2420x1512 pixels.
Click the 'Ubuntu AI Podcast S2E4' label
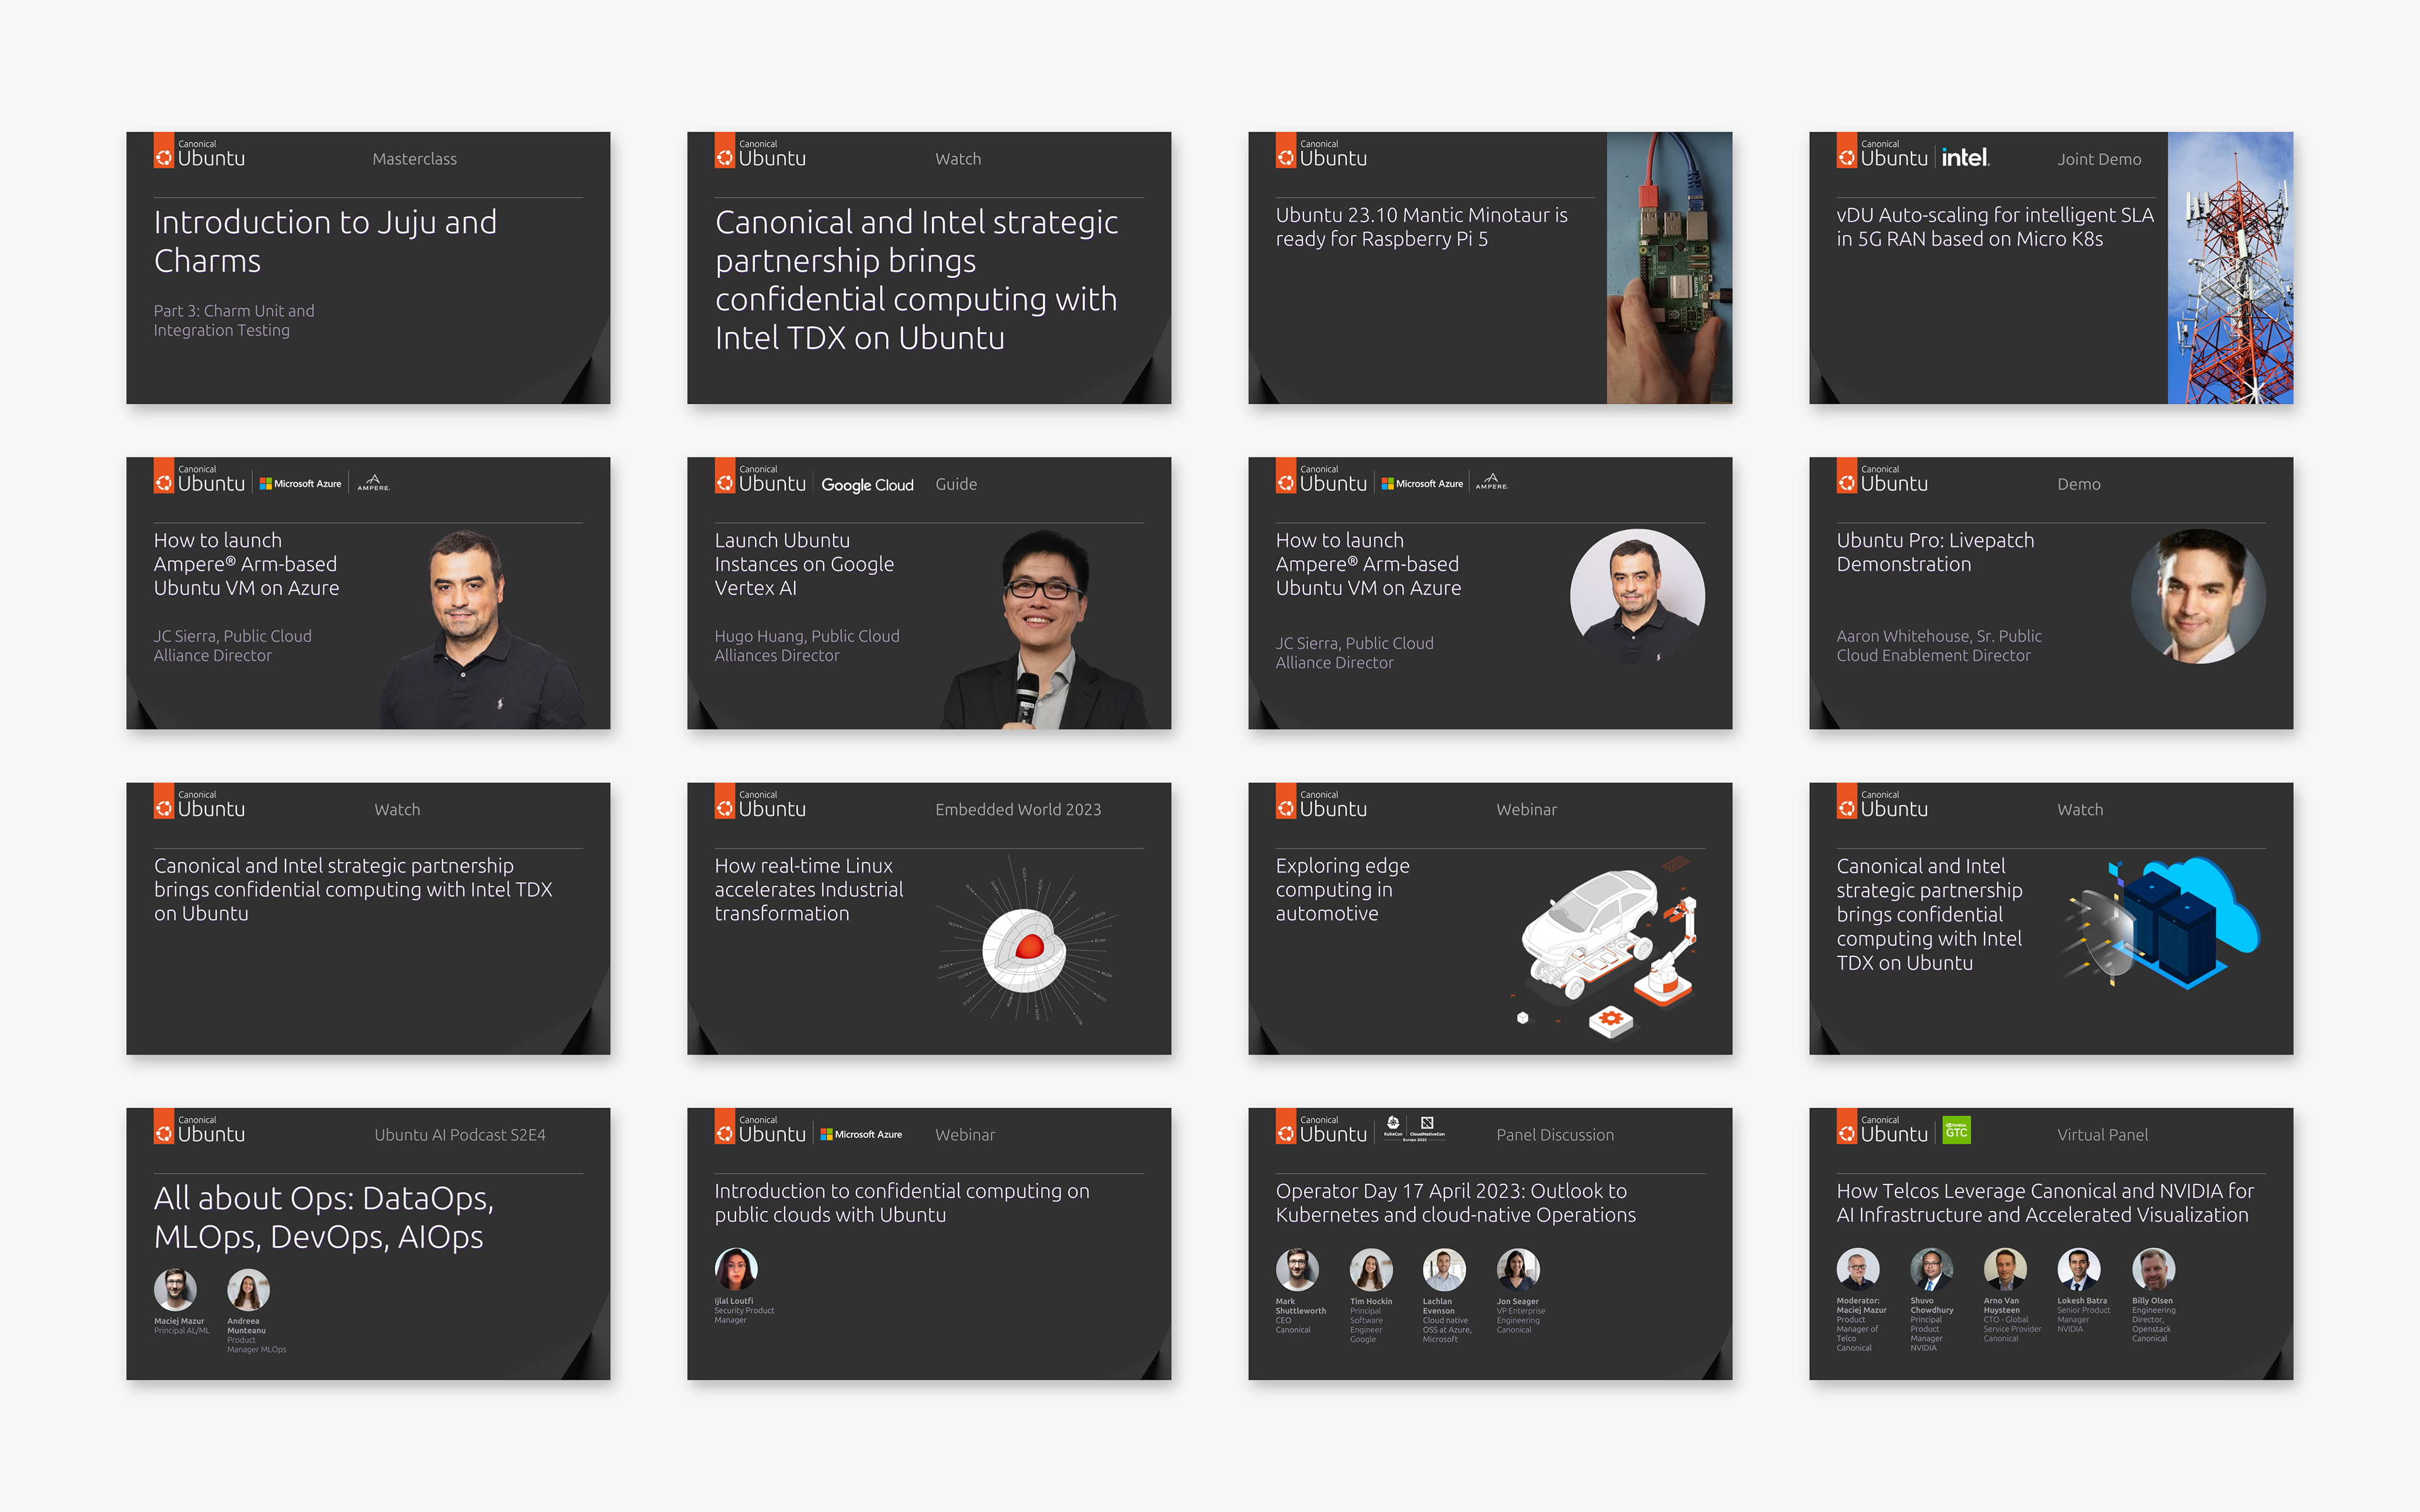tap(460, 1135)
